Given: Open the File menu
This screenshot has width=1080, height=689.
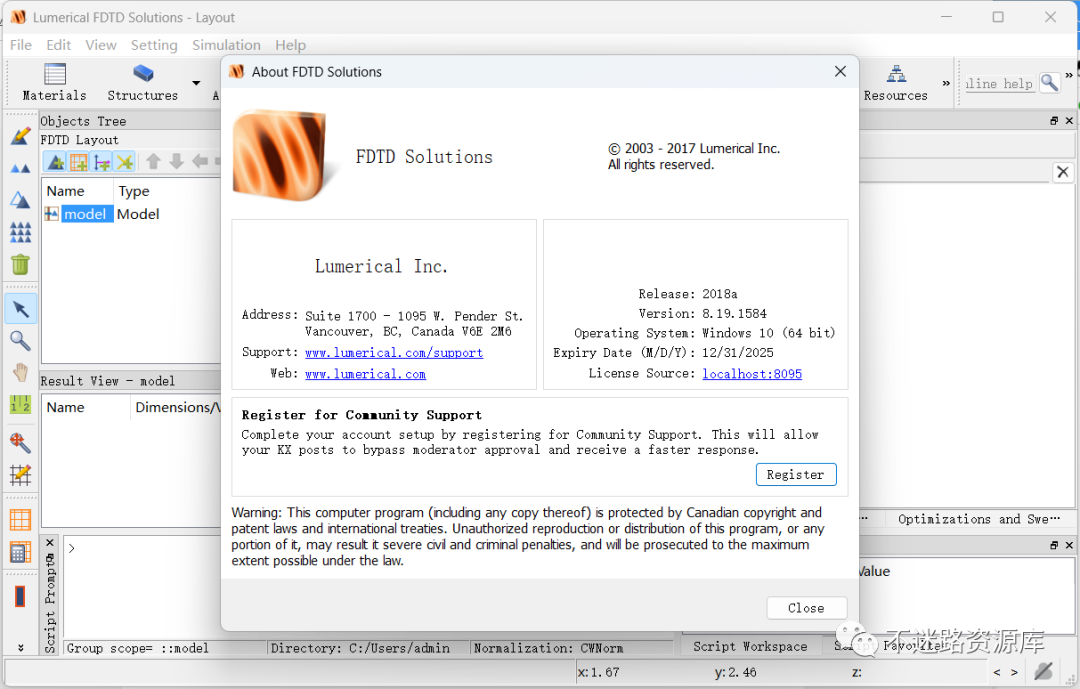Looking at the screenshot, I should [21, 45].
